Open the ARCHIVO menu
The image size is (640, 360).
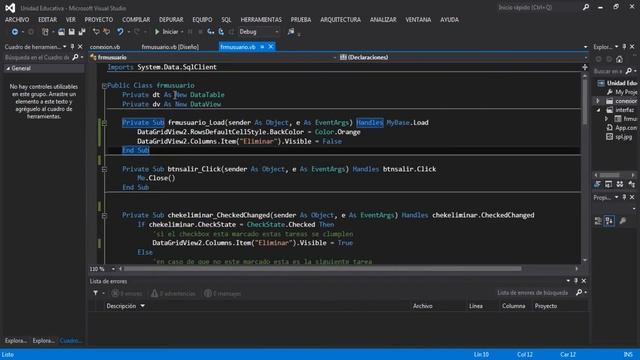pyautogui.click(x=17, y=20)
